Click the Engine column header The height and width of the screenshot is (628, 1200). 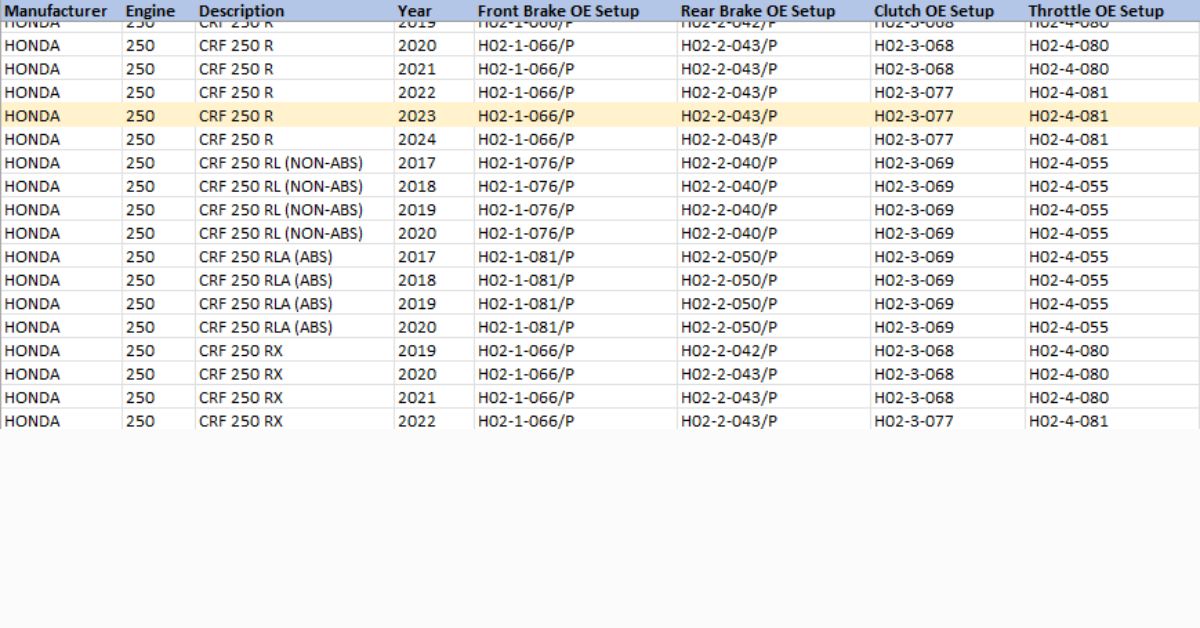coord(150,11)
